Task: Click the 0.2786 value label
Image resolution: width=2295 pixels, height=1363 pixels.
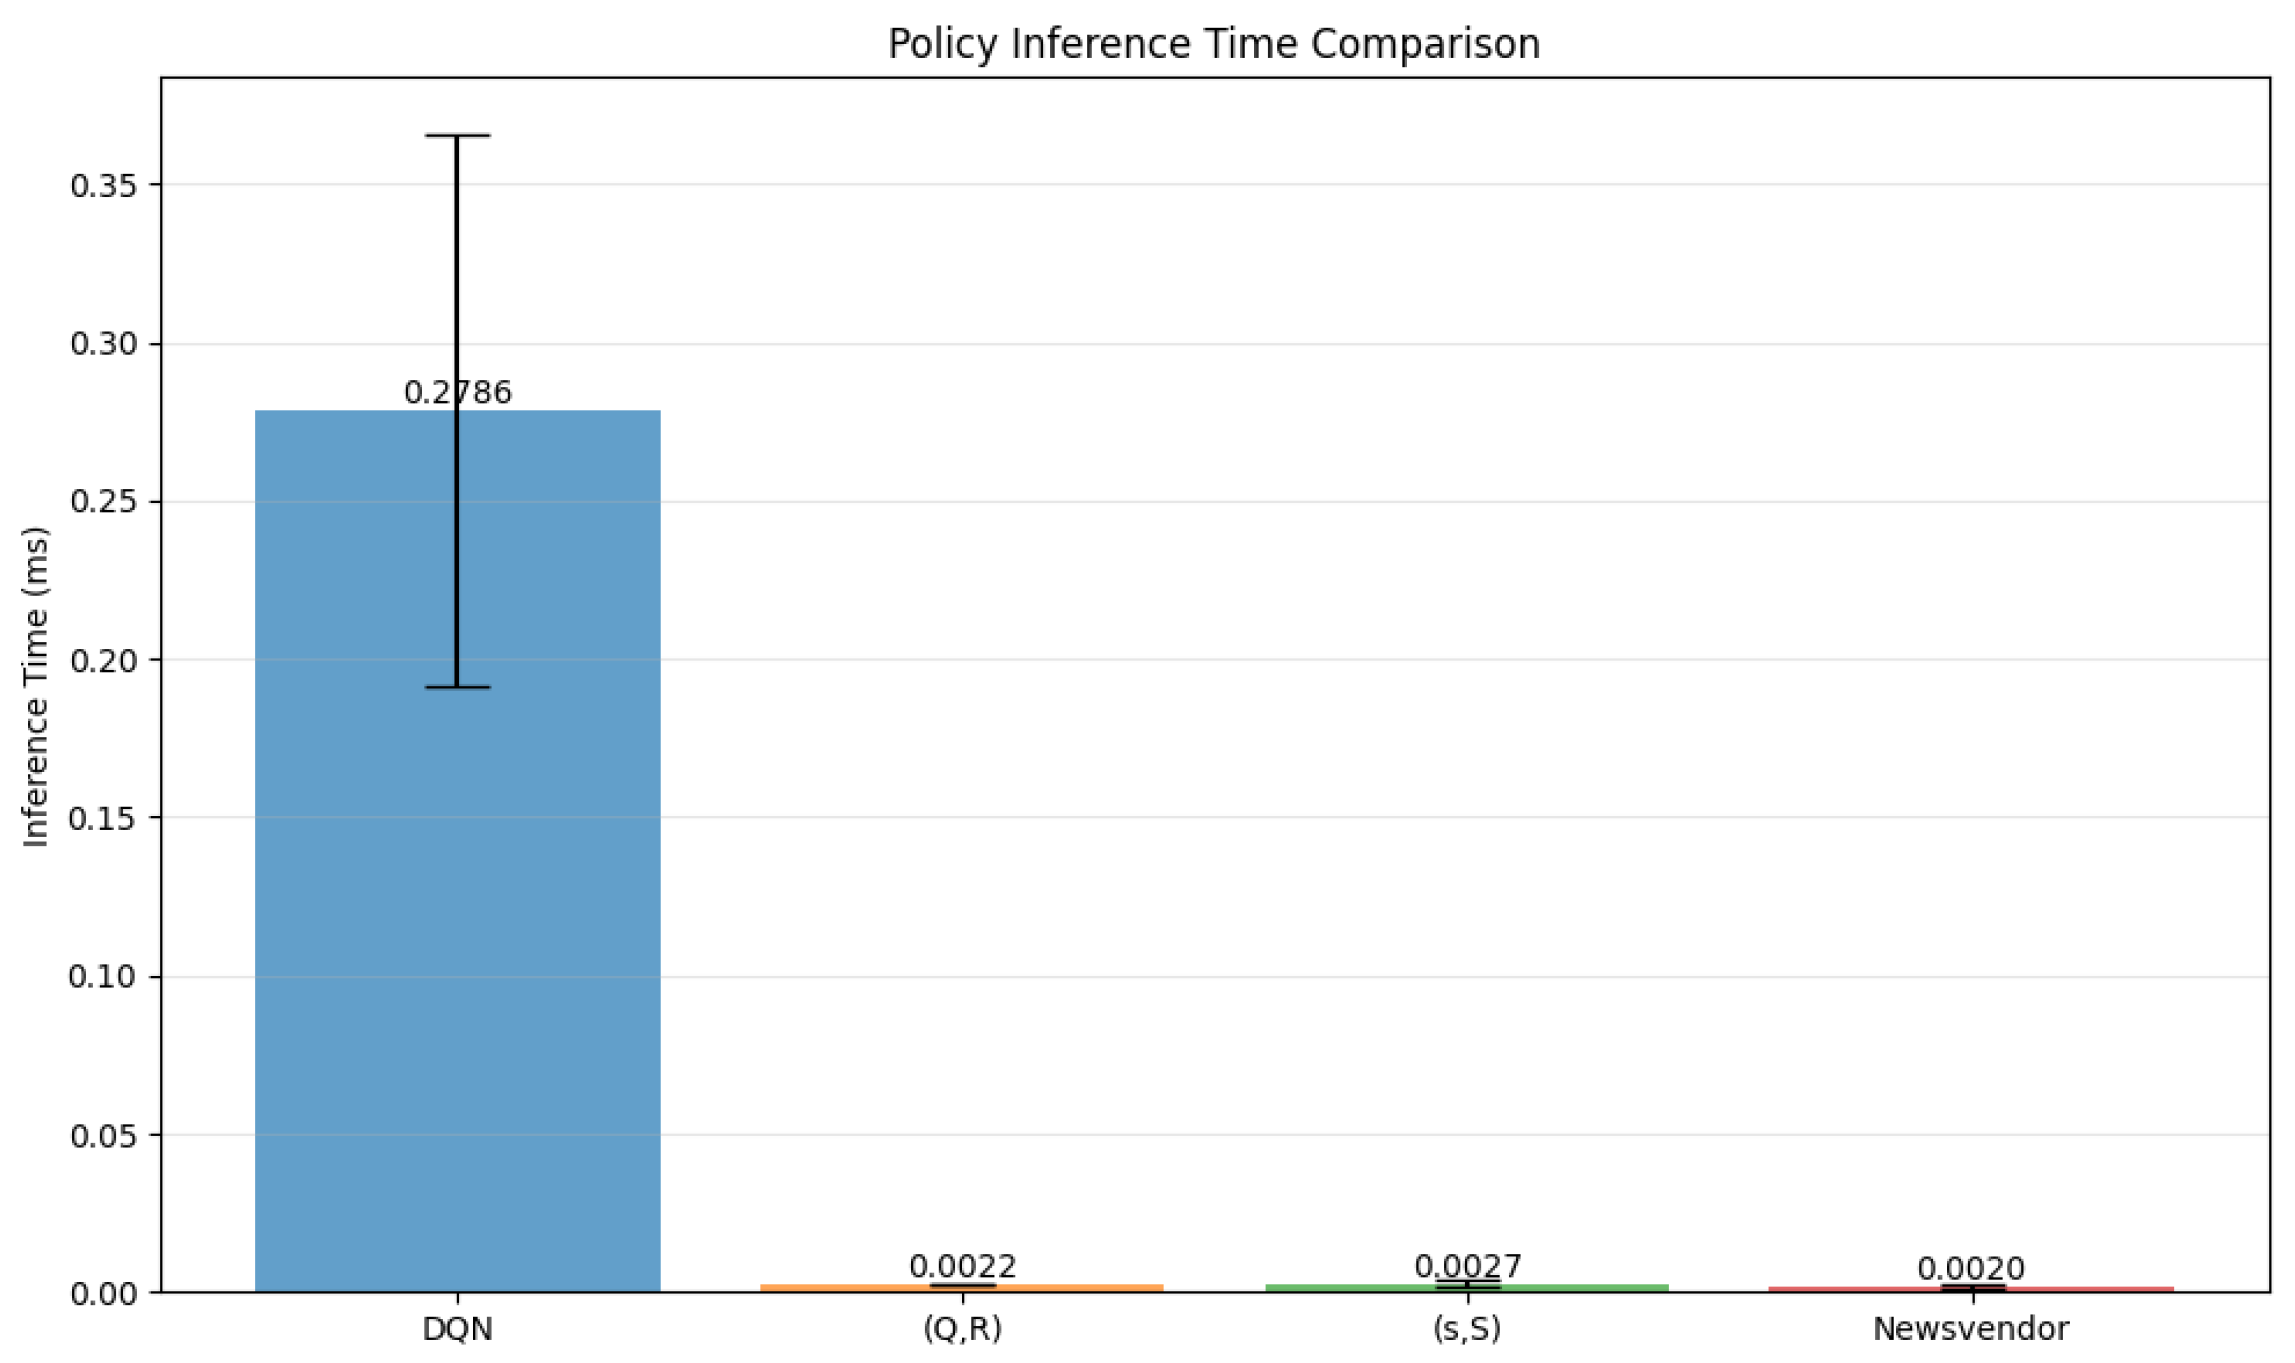Action: click(458, 392)
